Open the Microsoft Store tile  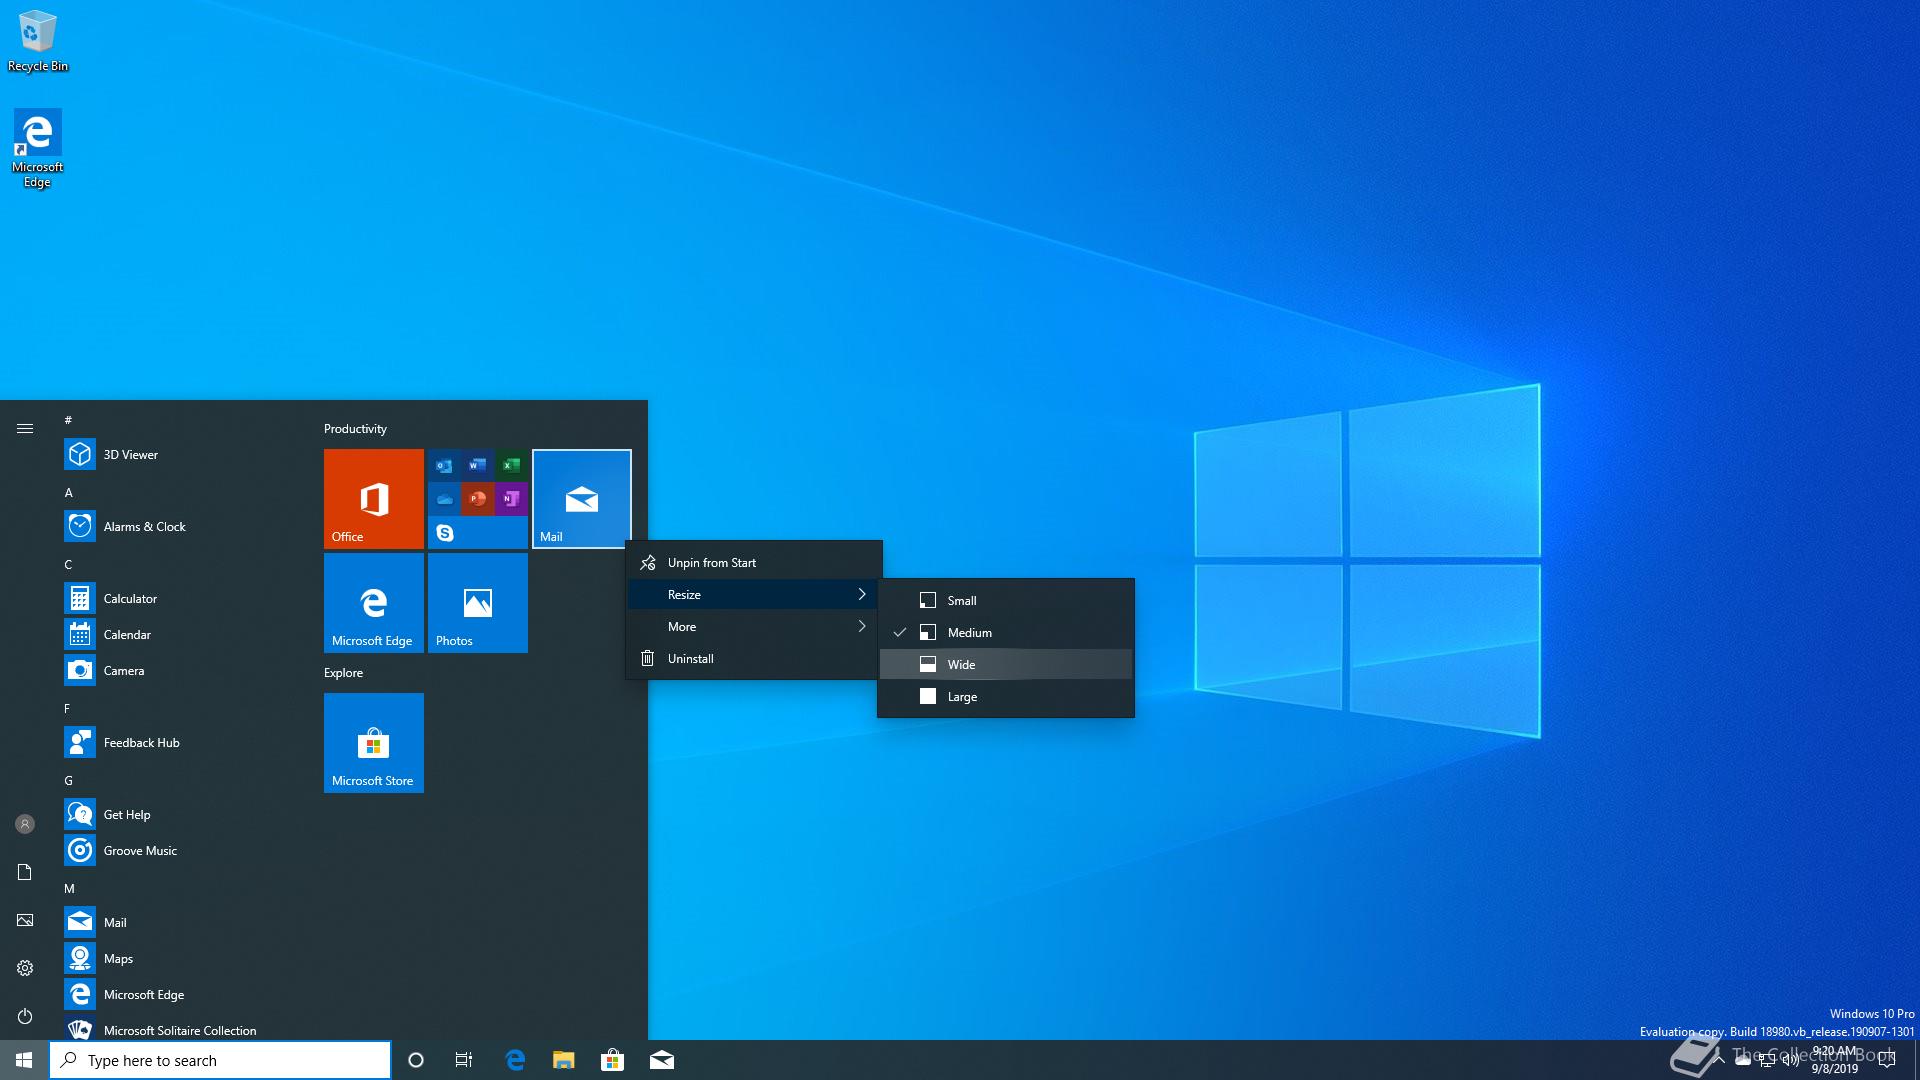pos(374,742)
